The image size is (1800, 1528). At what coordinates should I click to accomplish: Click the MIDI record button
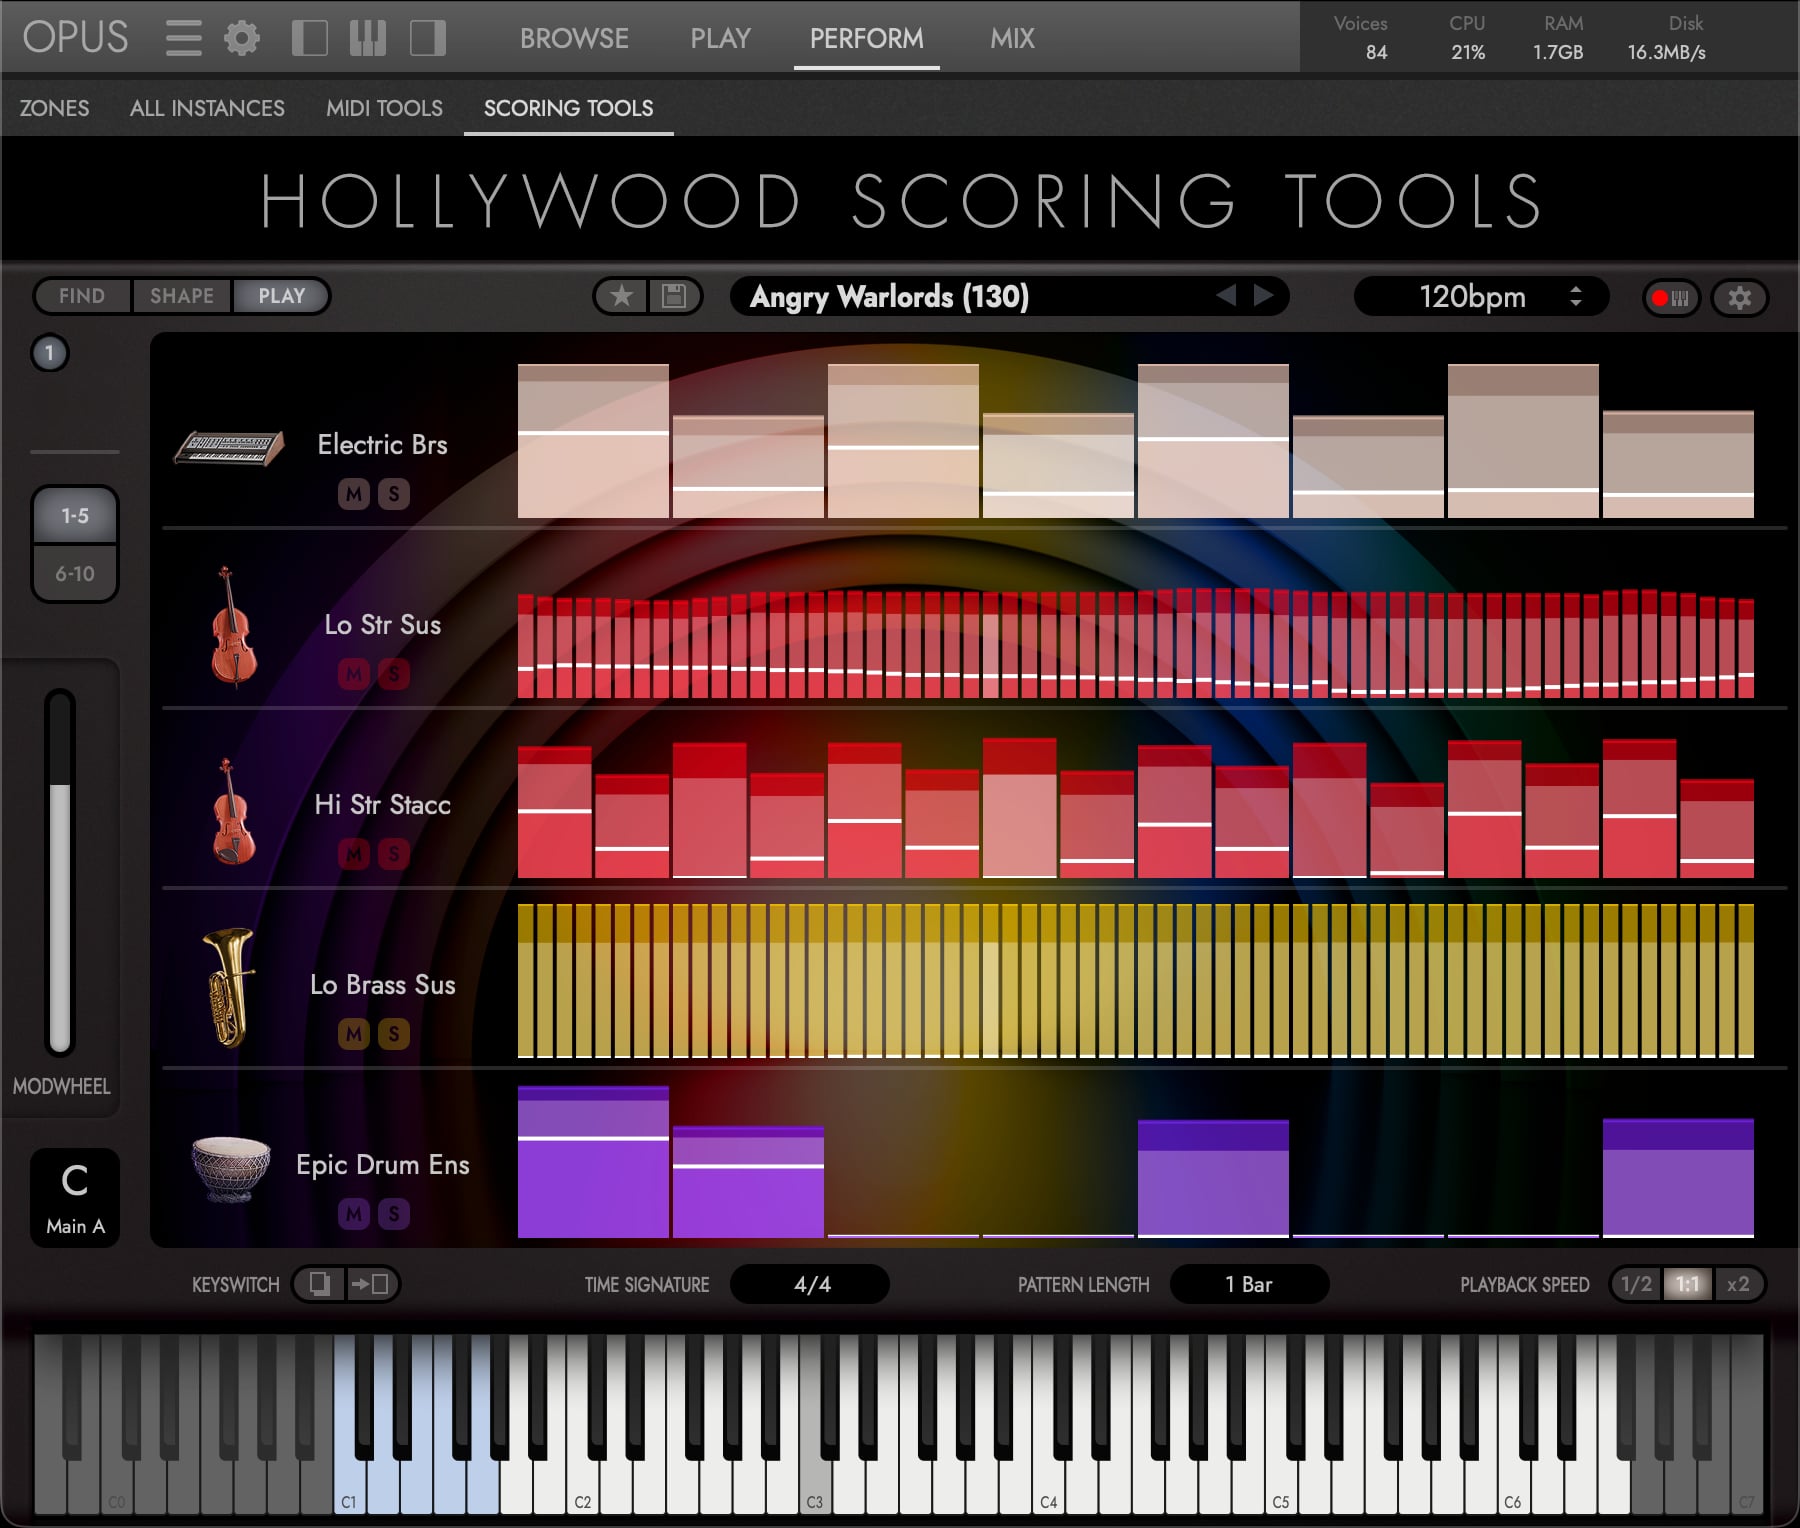[1671, 298]
